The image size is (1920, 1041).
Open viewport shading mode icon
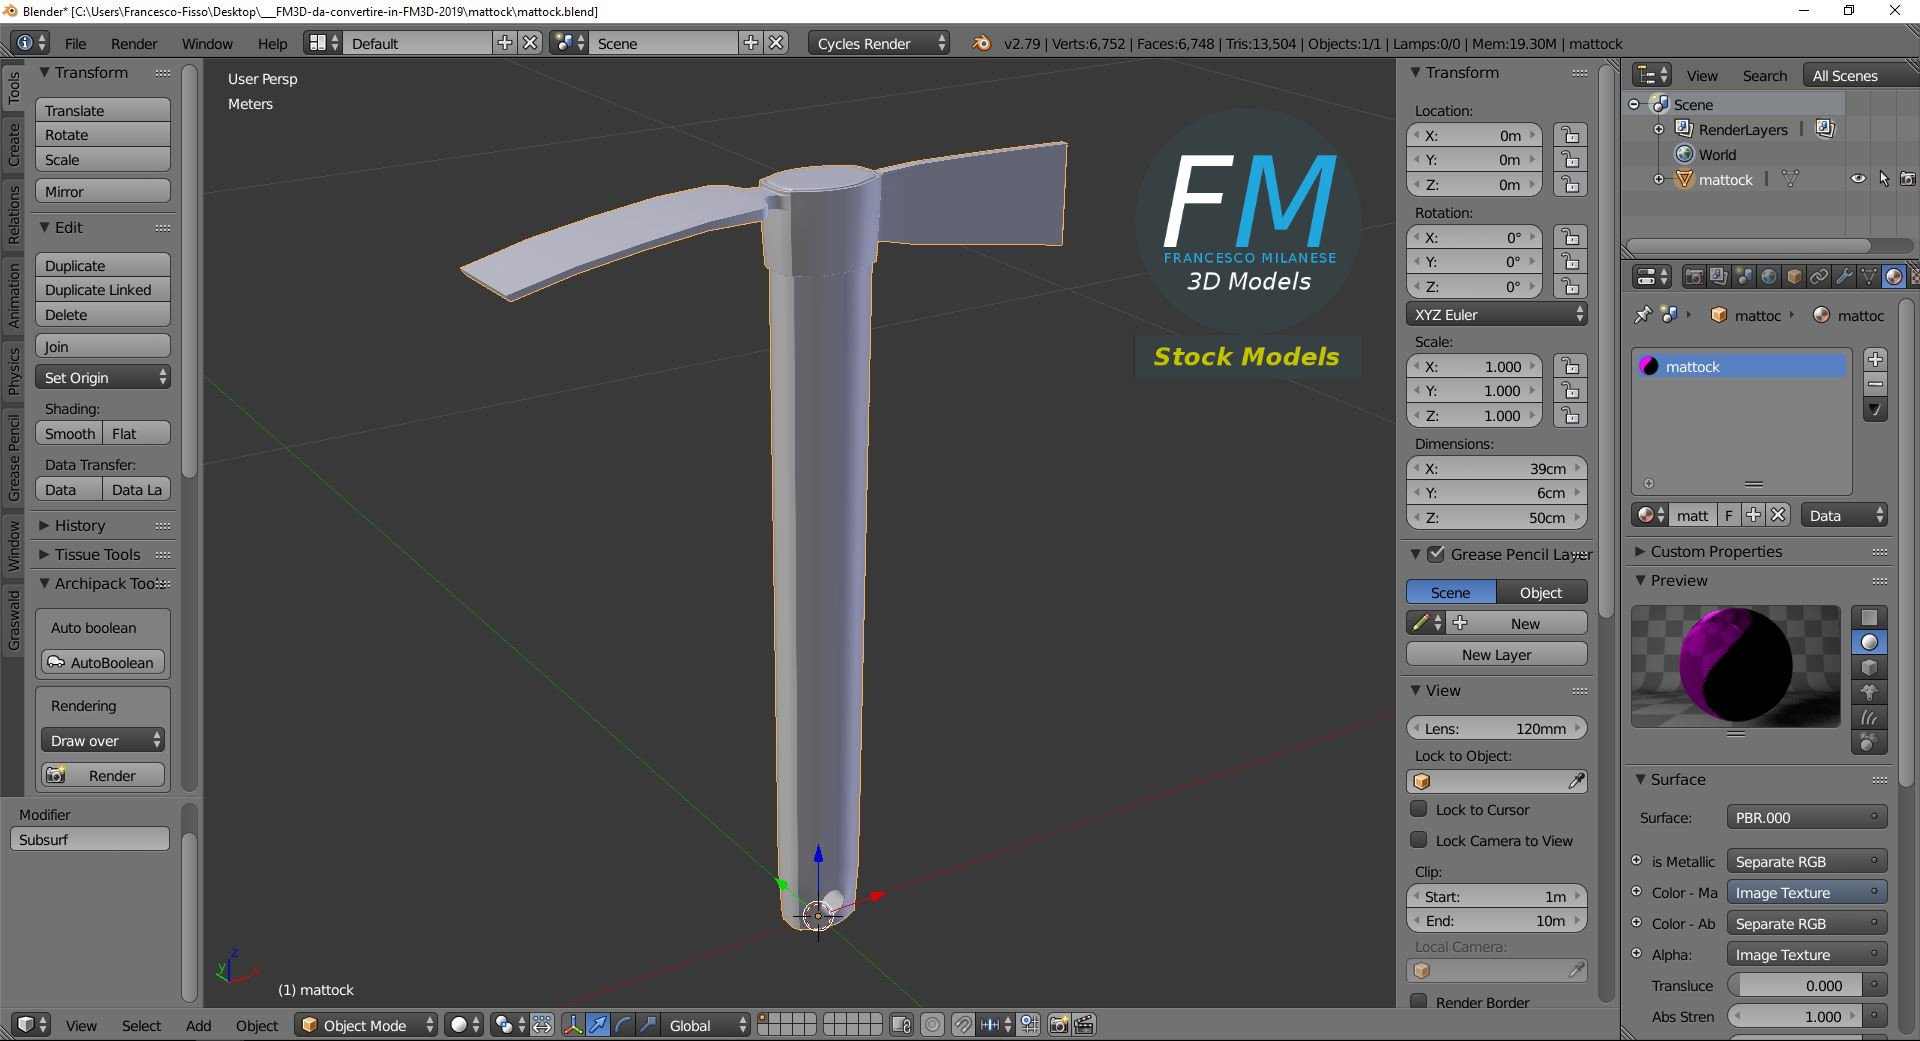[x=464, y=1024]
